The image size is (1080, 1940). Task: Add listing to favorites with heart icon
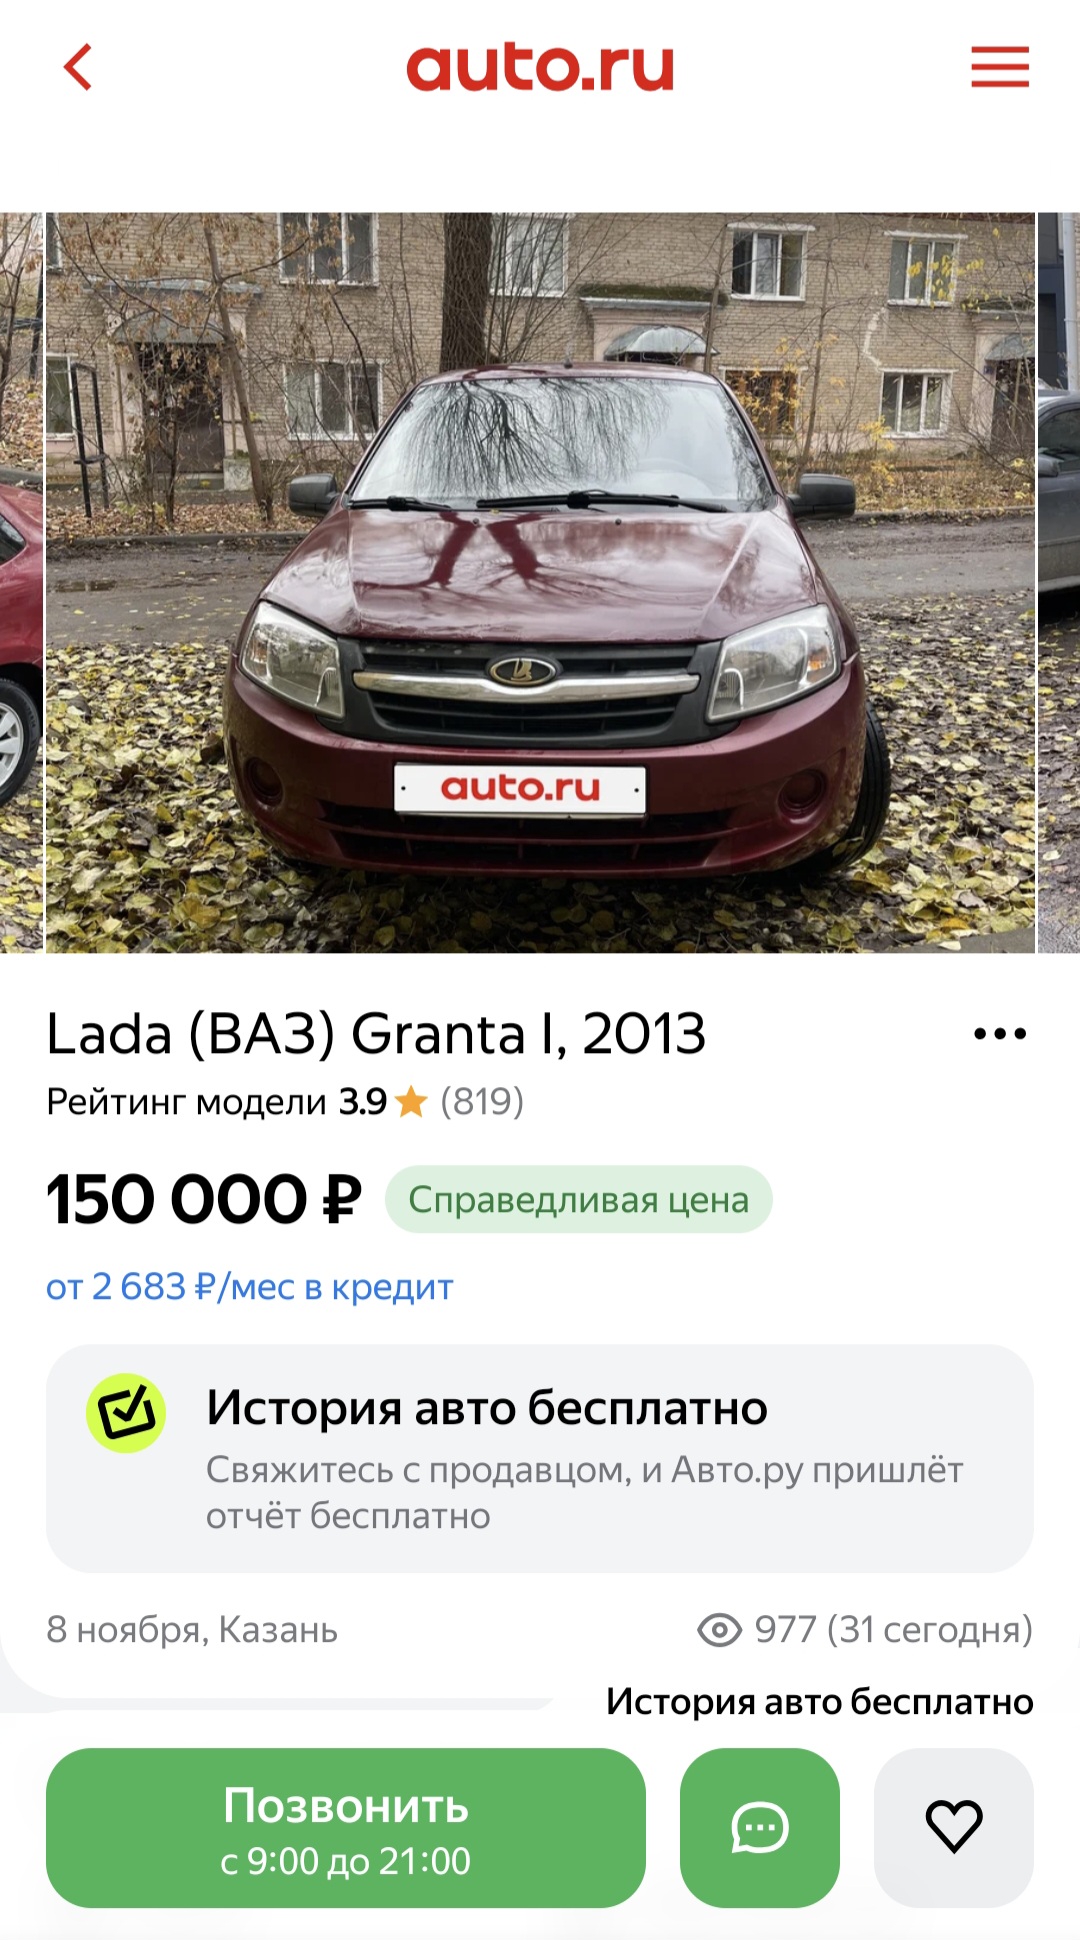tap(954, 1828)
